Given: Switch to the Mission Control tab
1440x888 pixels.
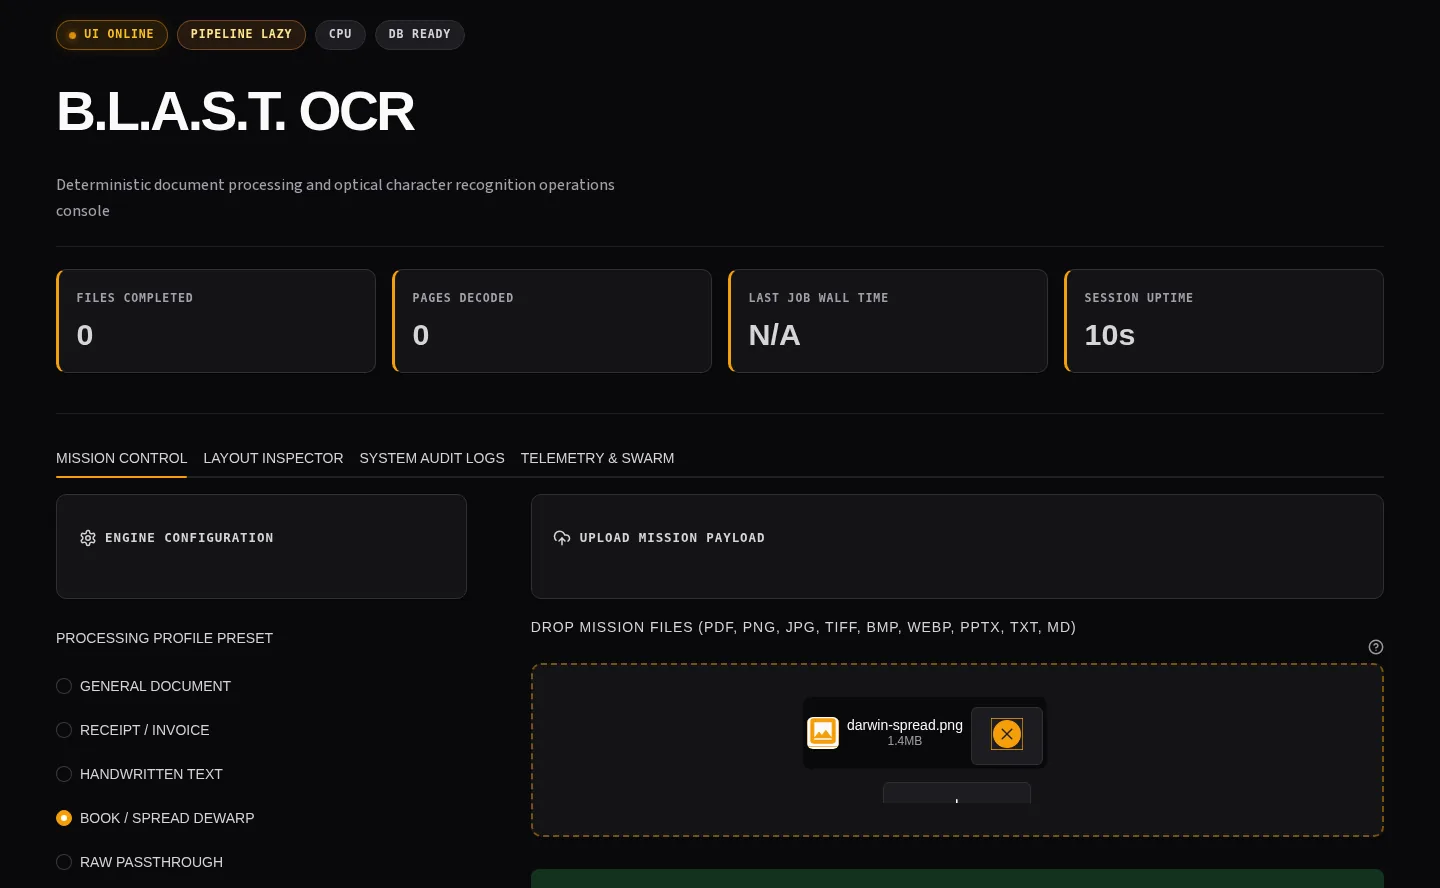Looking at the screenshot, I should click(x=121, y=458).
